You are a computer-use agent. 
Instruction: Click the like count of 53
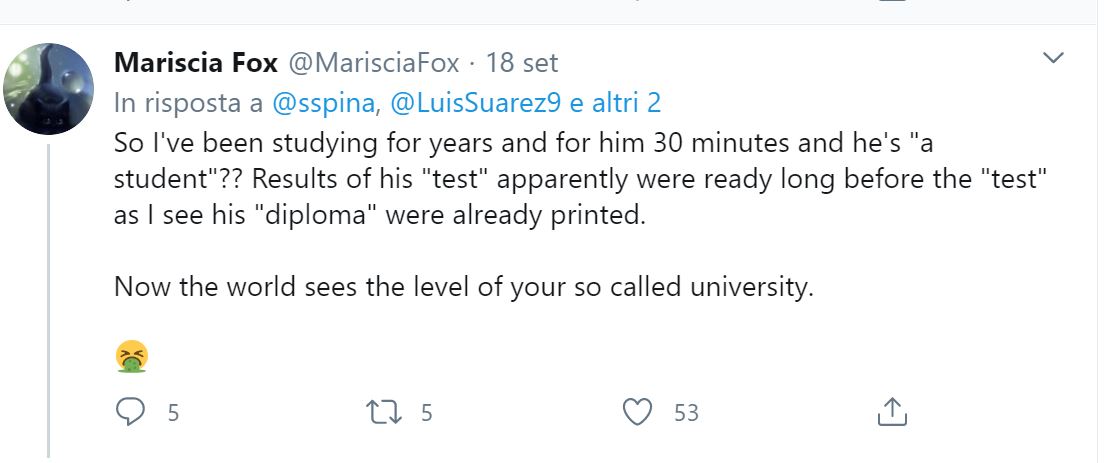pyautogui.click(x=686, y=412)
